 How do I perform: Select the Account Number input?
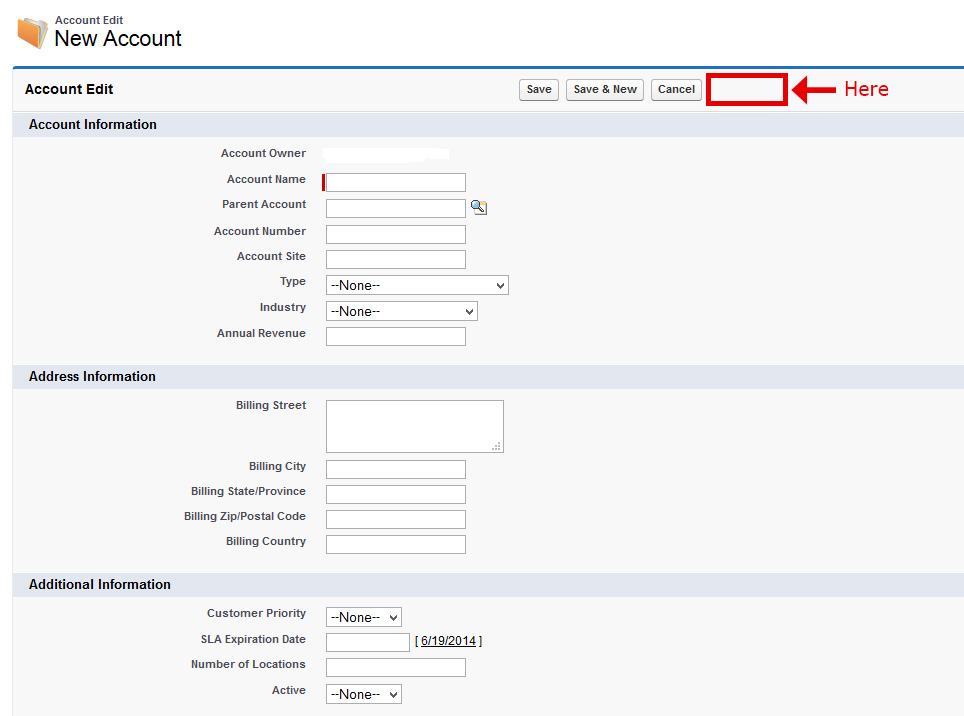[396, 234]
